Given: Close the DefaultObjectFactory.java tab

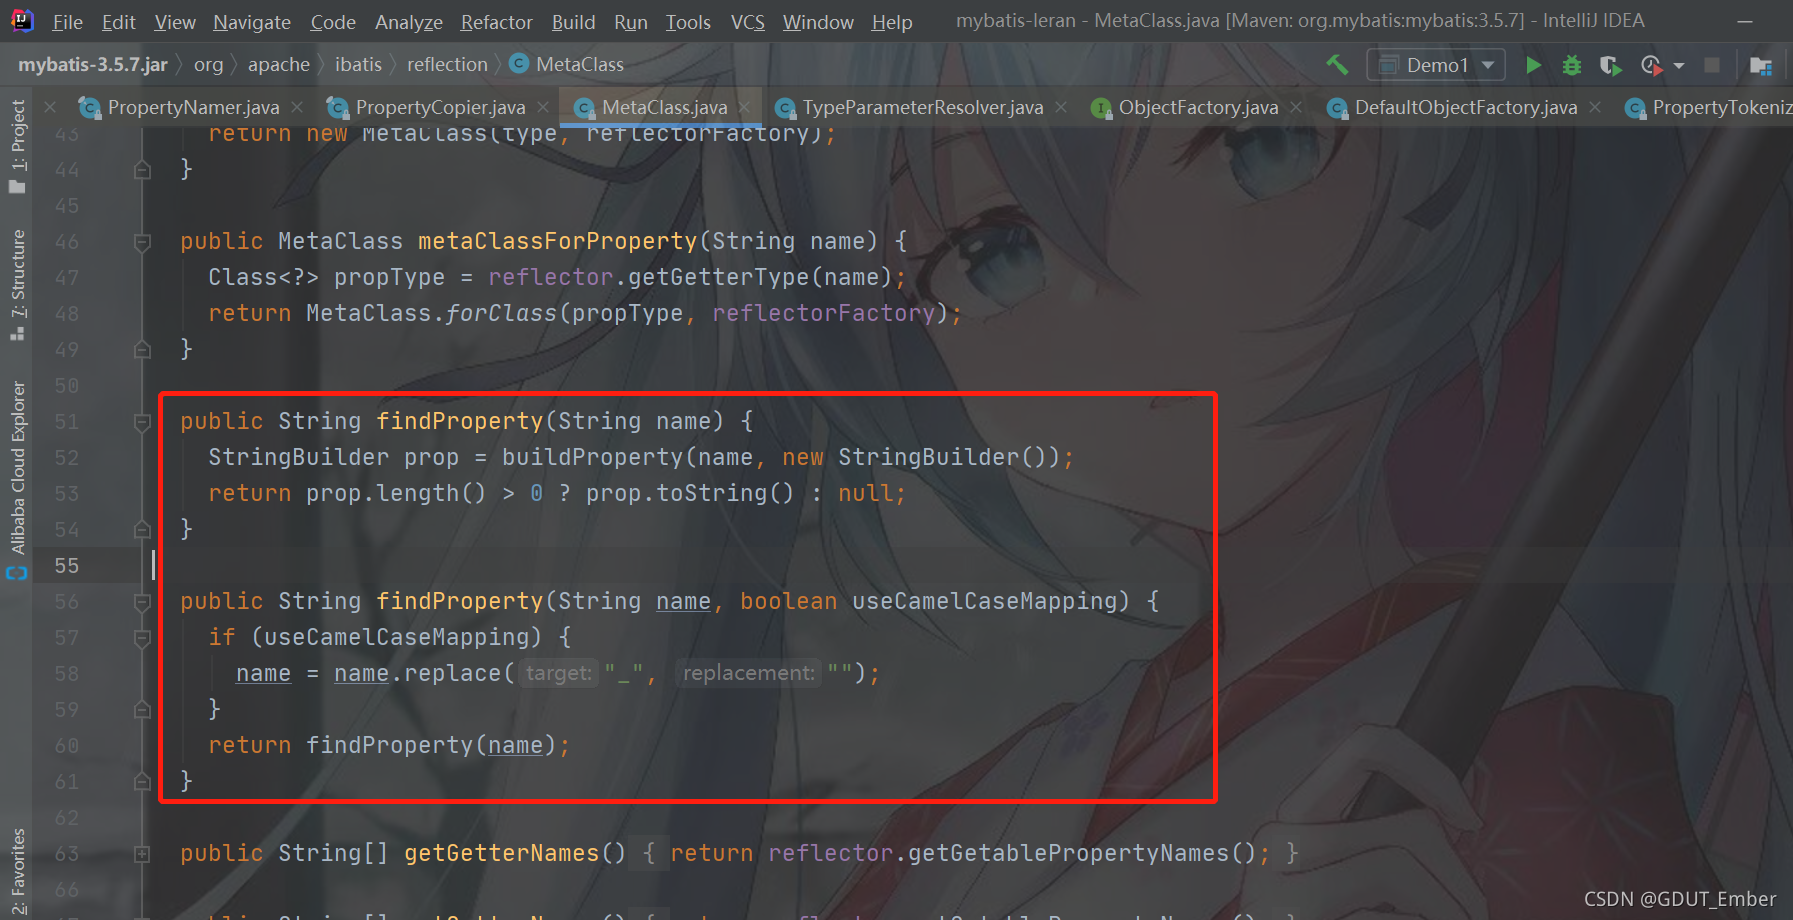Looking at the screenshot, I should (1595, 107).
